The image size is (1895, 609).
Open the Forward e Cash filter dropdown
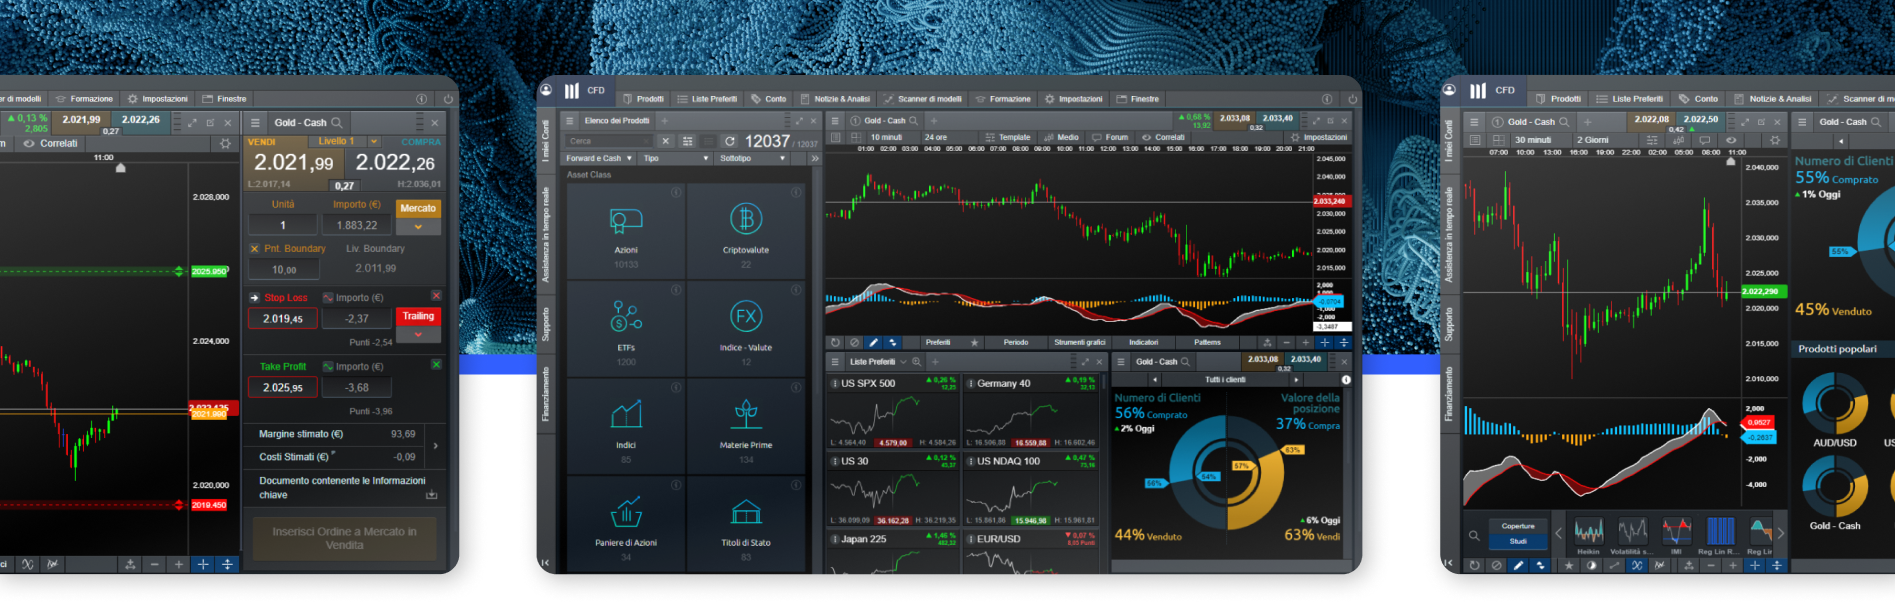point(598,158)
